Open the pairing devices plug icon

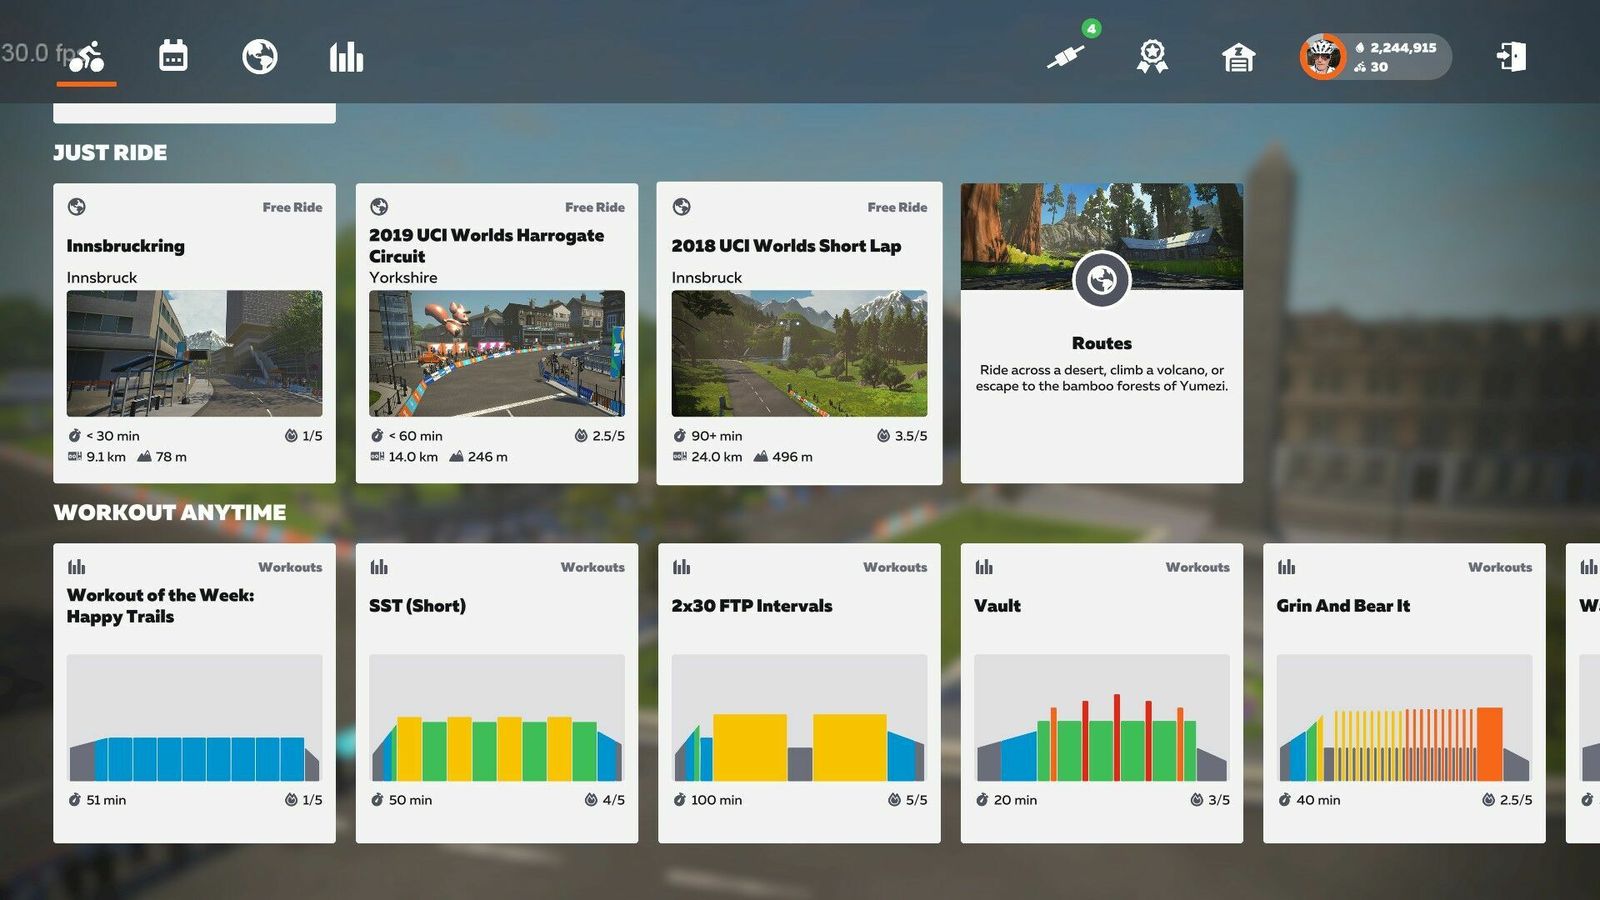[1066, 56]
